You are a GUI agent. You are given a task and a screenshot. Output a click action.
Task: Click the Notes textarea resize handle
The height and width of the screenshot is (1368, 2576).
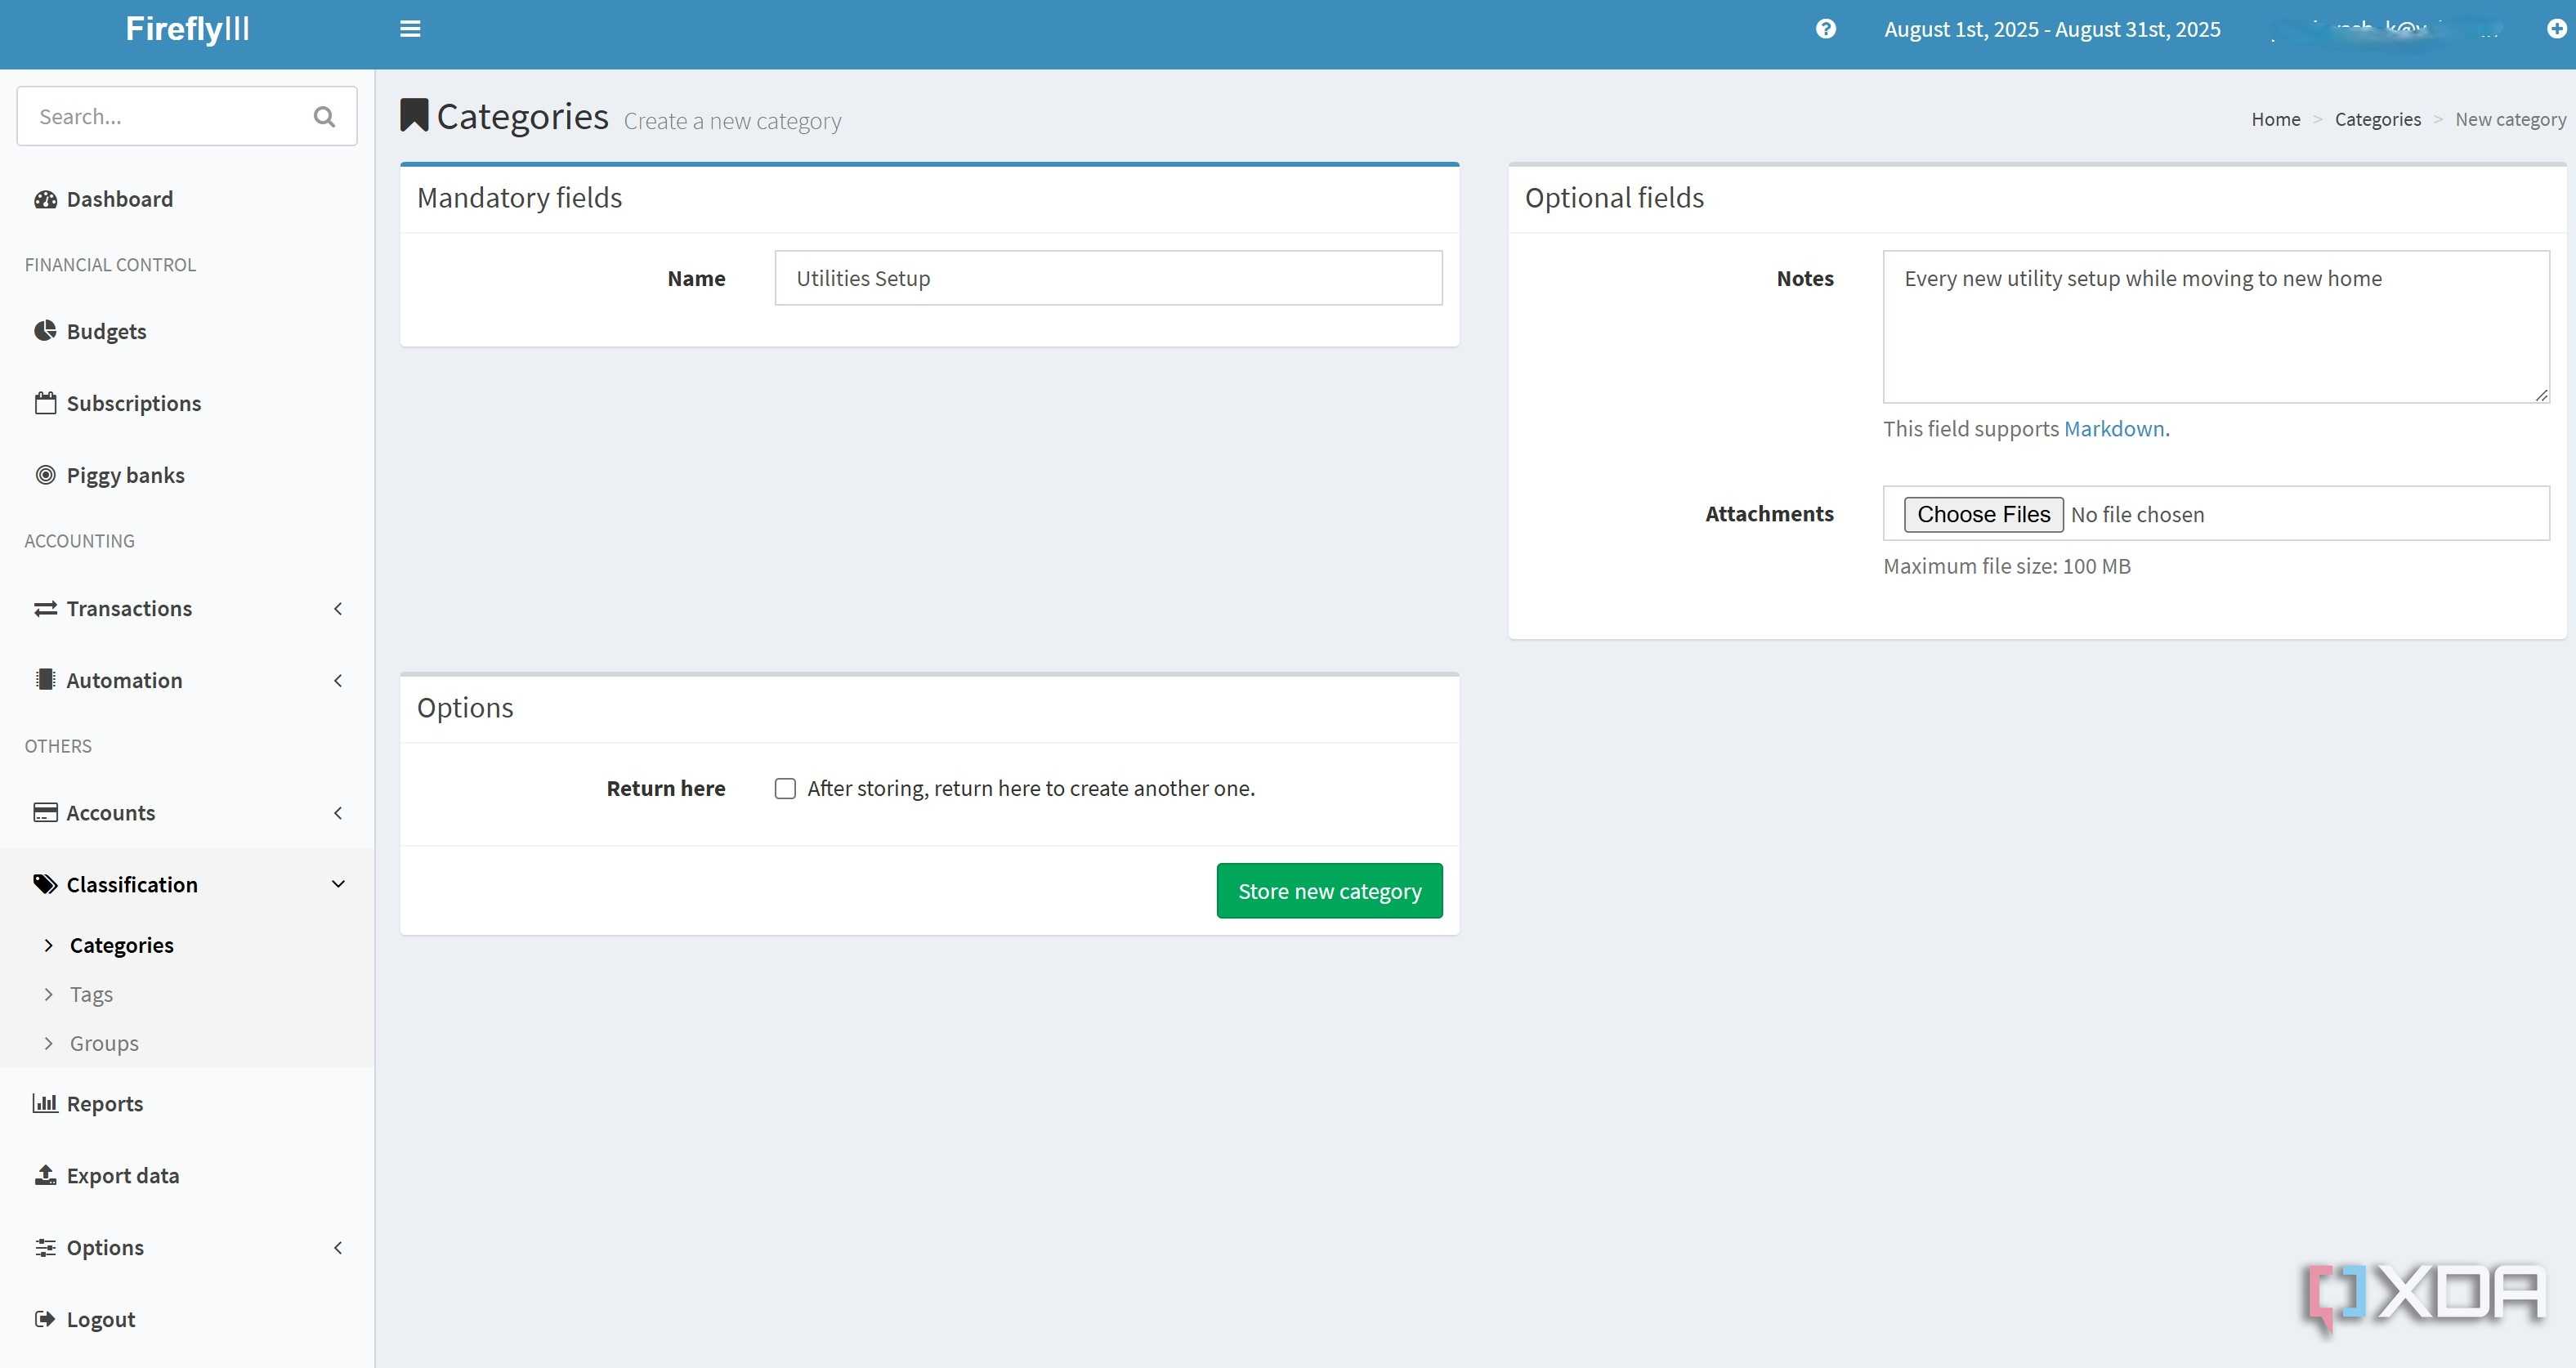[x=2541, y=395]
